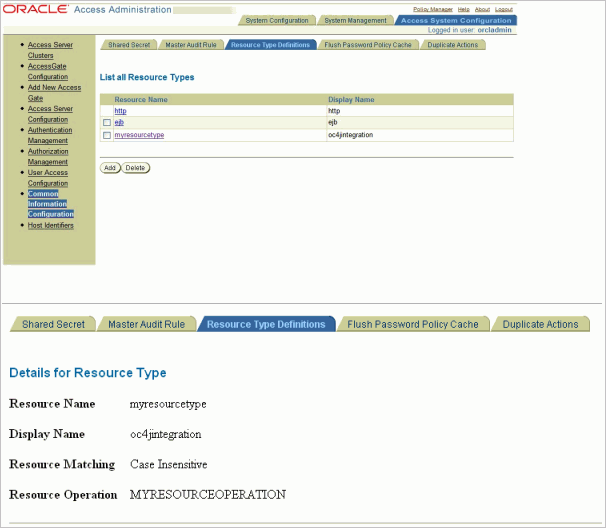Go to Policy Manager link

[x=433, y=9]
